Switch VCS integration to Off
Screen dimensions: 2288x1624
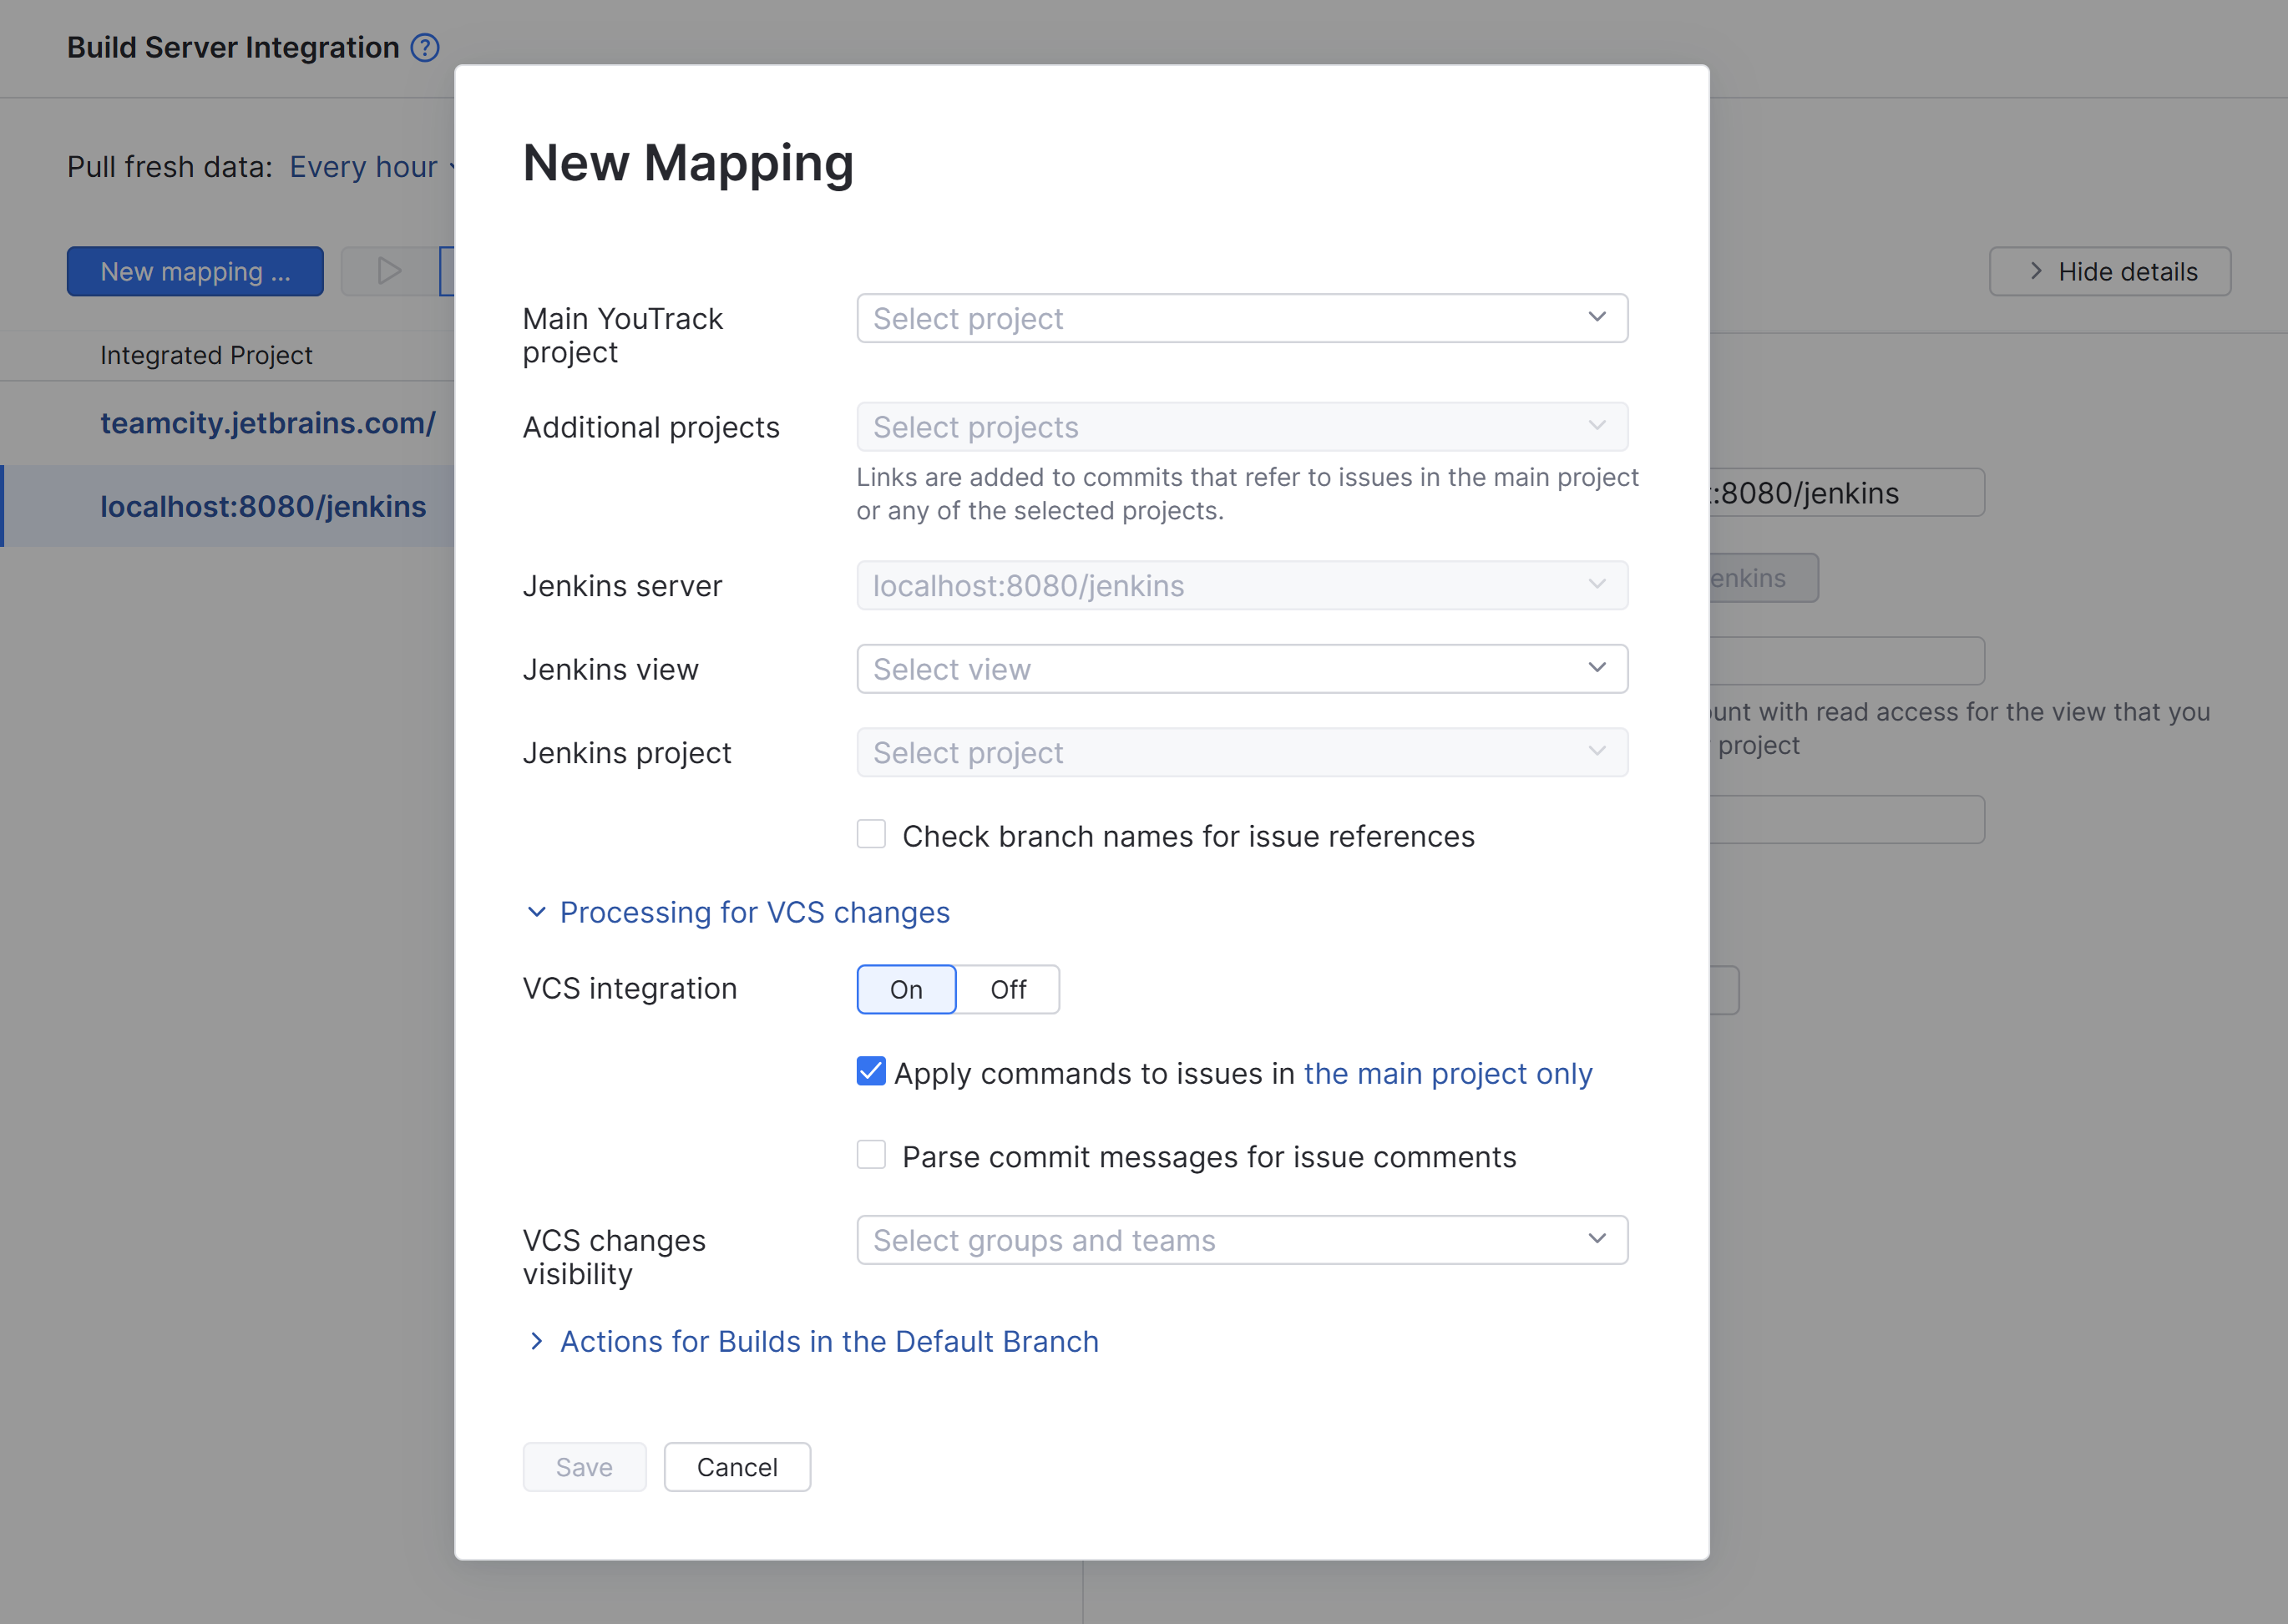click(1008, 989)
